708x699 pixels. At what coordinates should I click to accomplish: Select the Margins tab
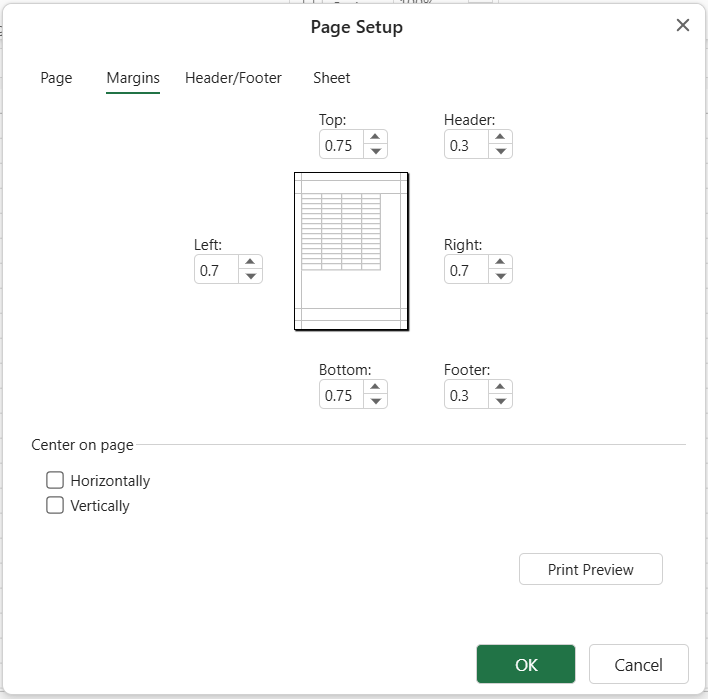point(133,78)
